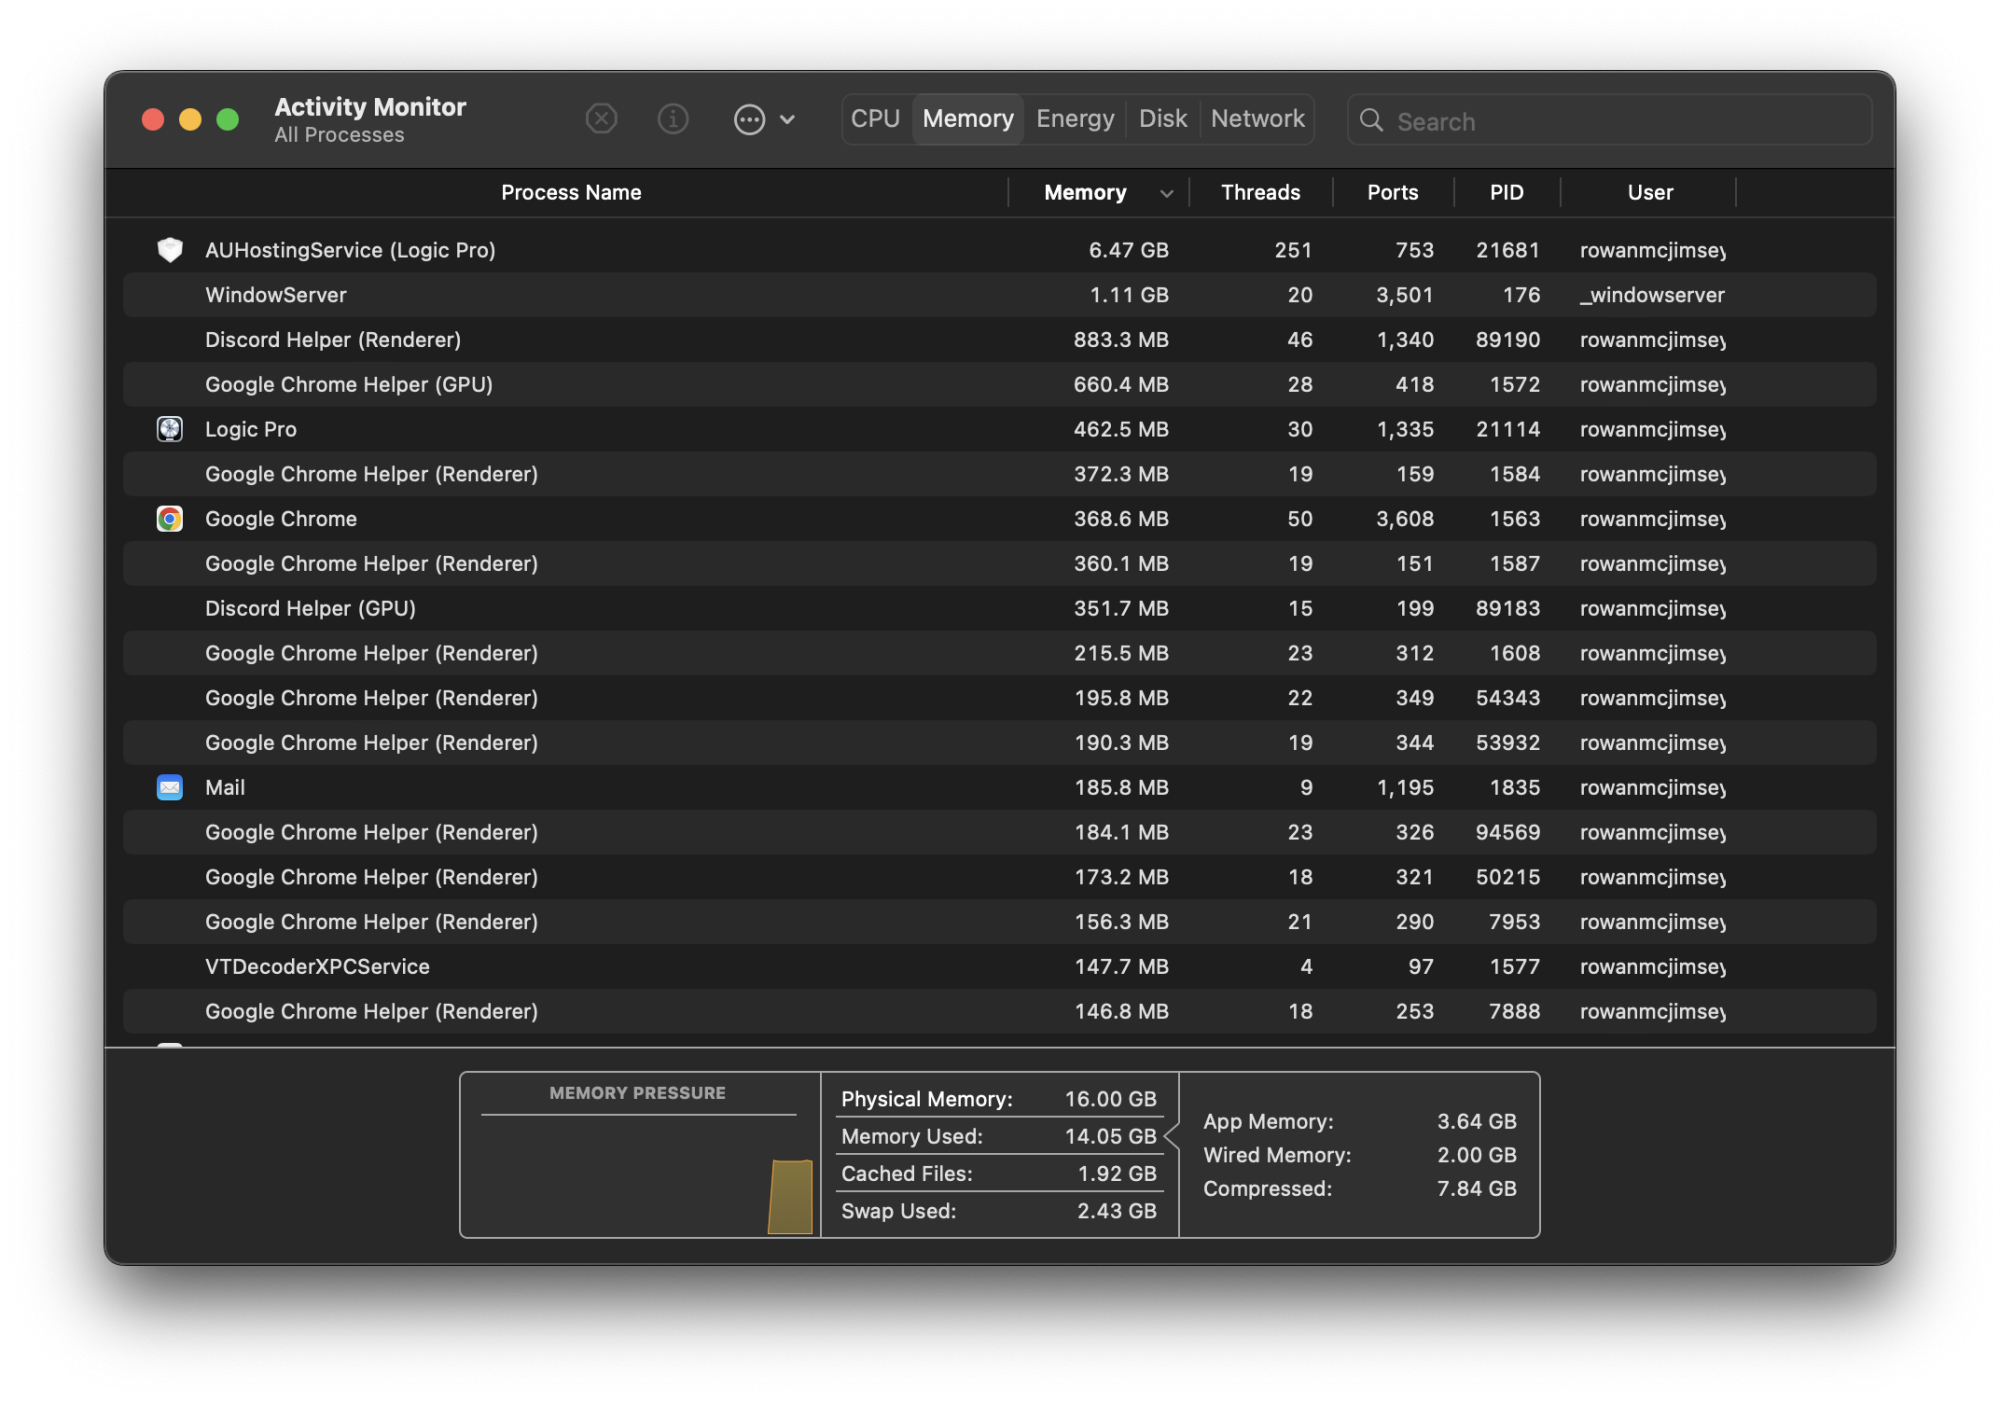
Task: Click the search magnifying glass icon
Action: pos(1372,121)
